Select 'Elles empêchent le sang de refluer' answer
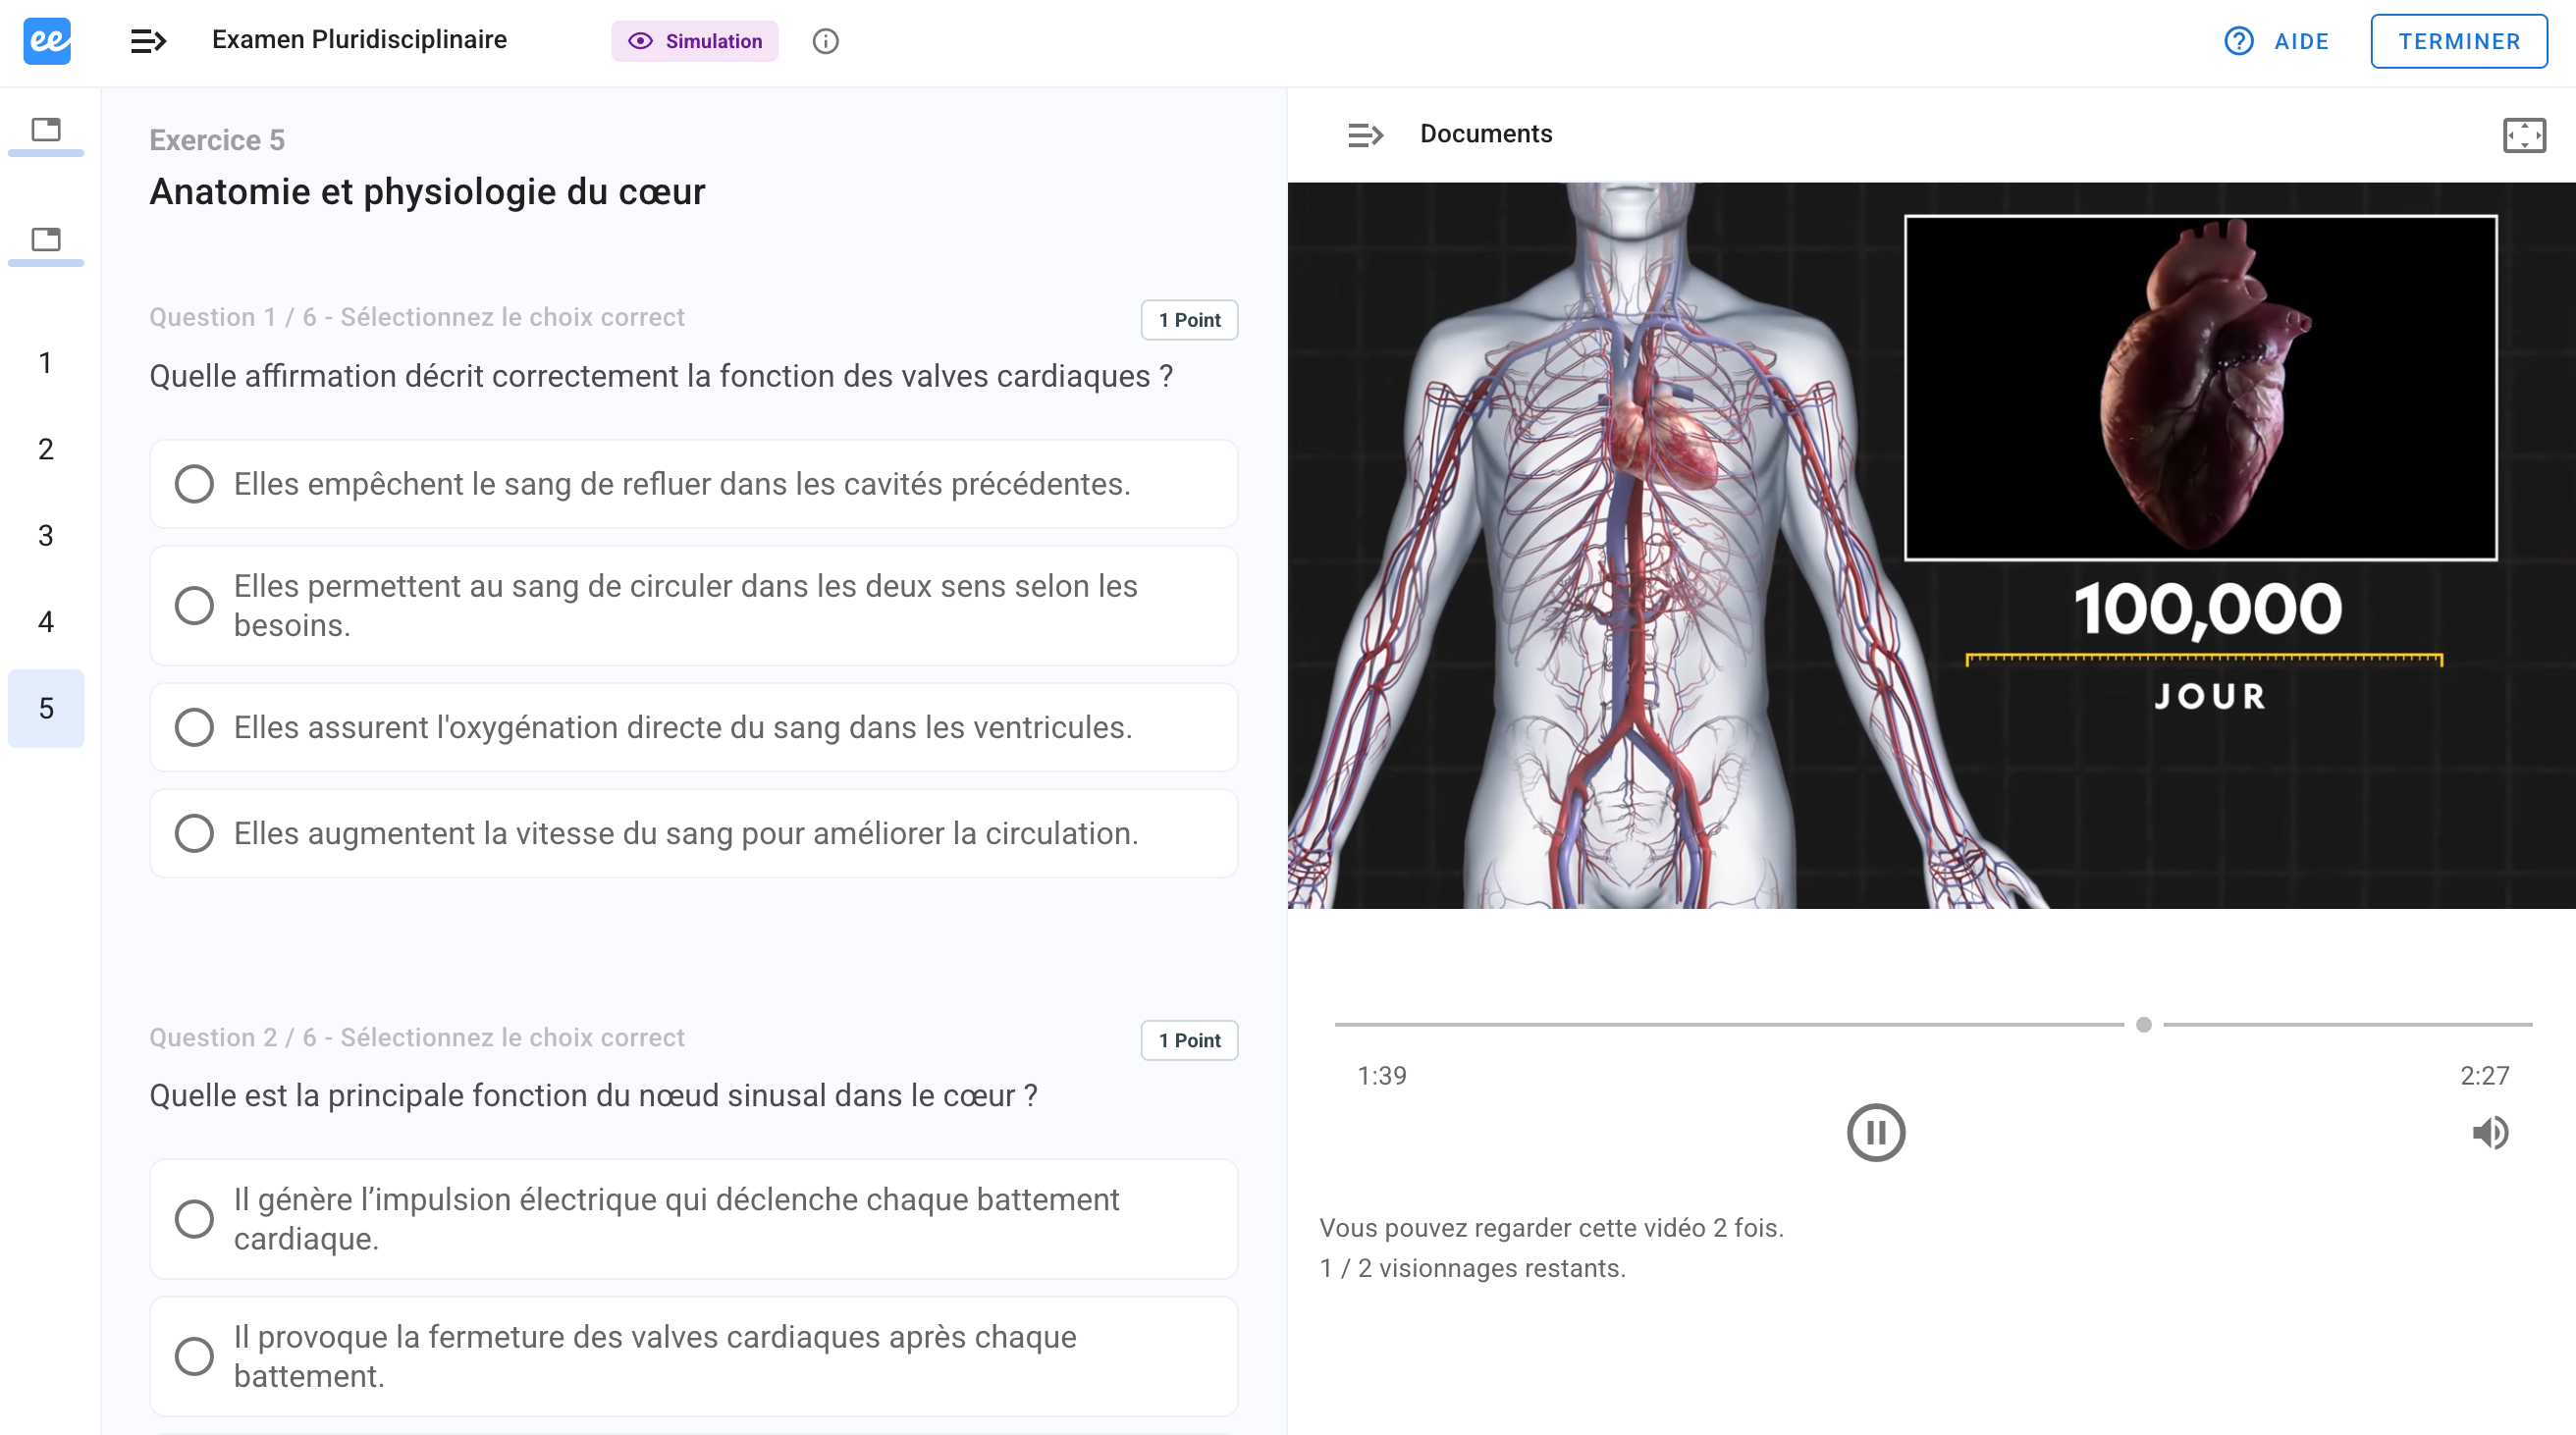 (693, 484)
